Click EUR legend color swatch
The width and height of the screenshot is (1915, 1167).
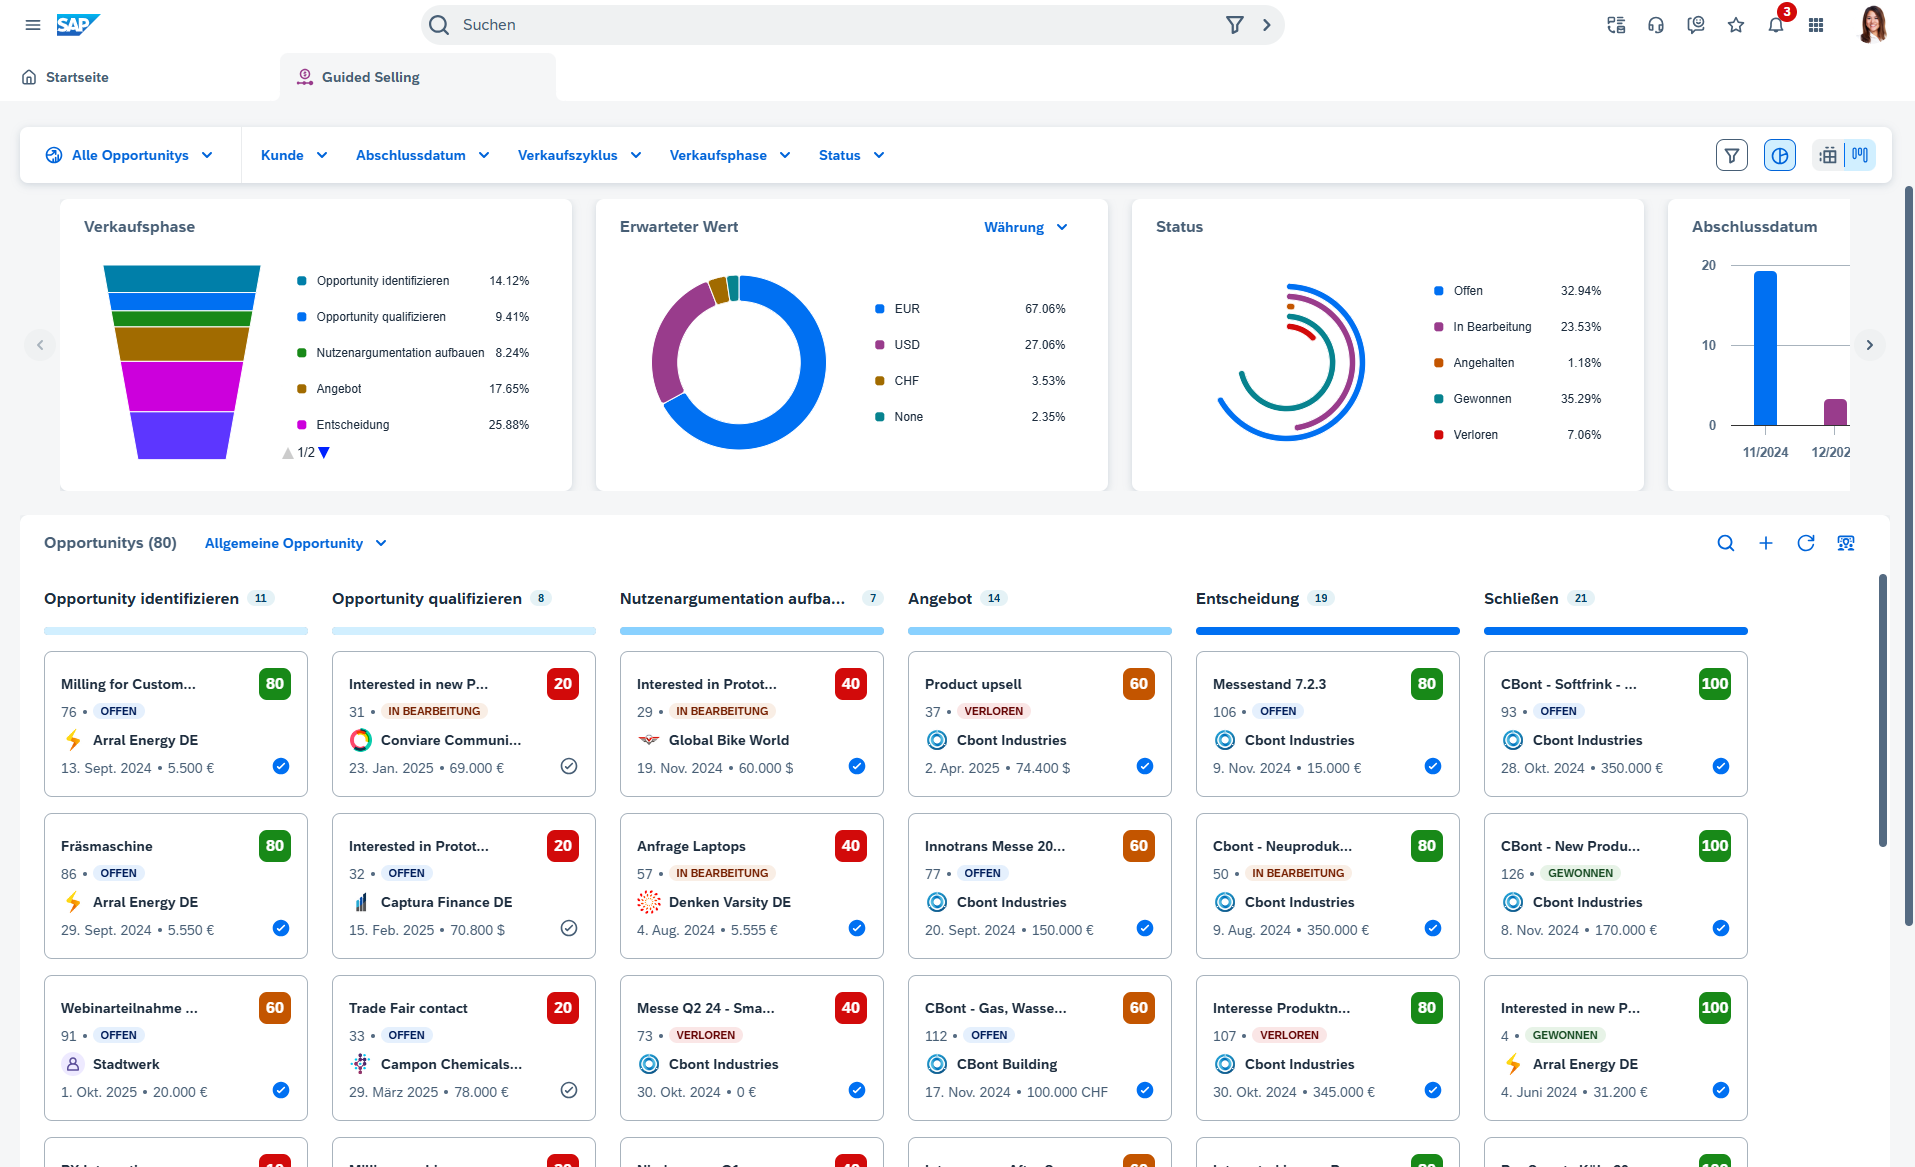[880, 309]
